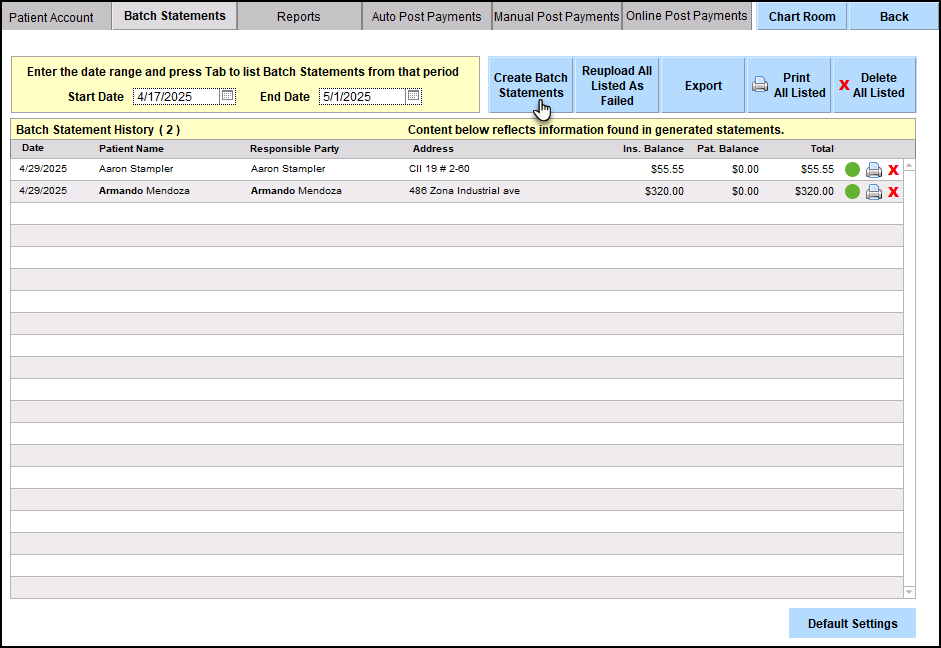Select the Manual Post Payments tab
941x648 pixels.
coord(556,17)
